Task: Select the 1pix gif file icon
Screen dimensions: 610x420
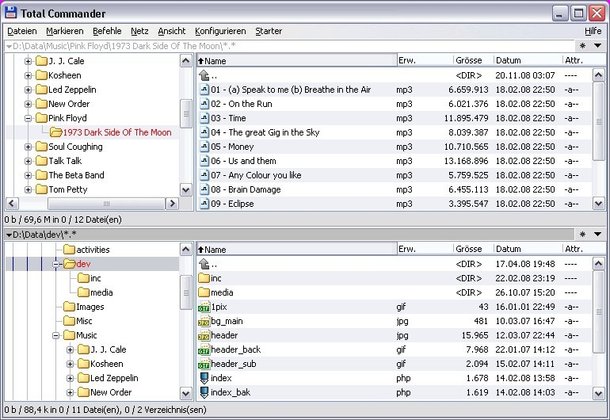Action: (x=203, y=305)
